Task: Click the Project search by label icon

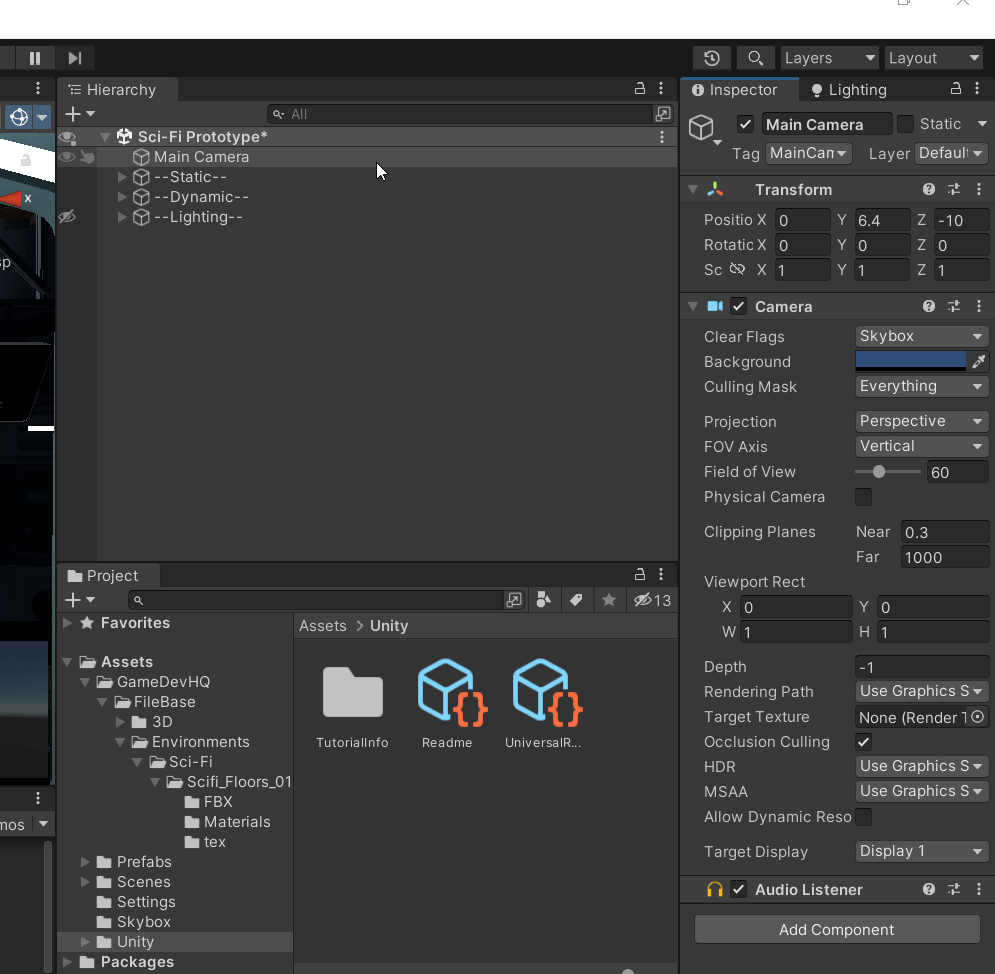Action: click(576, 600)
